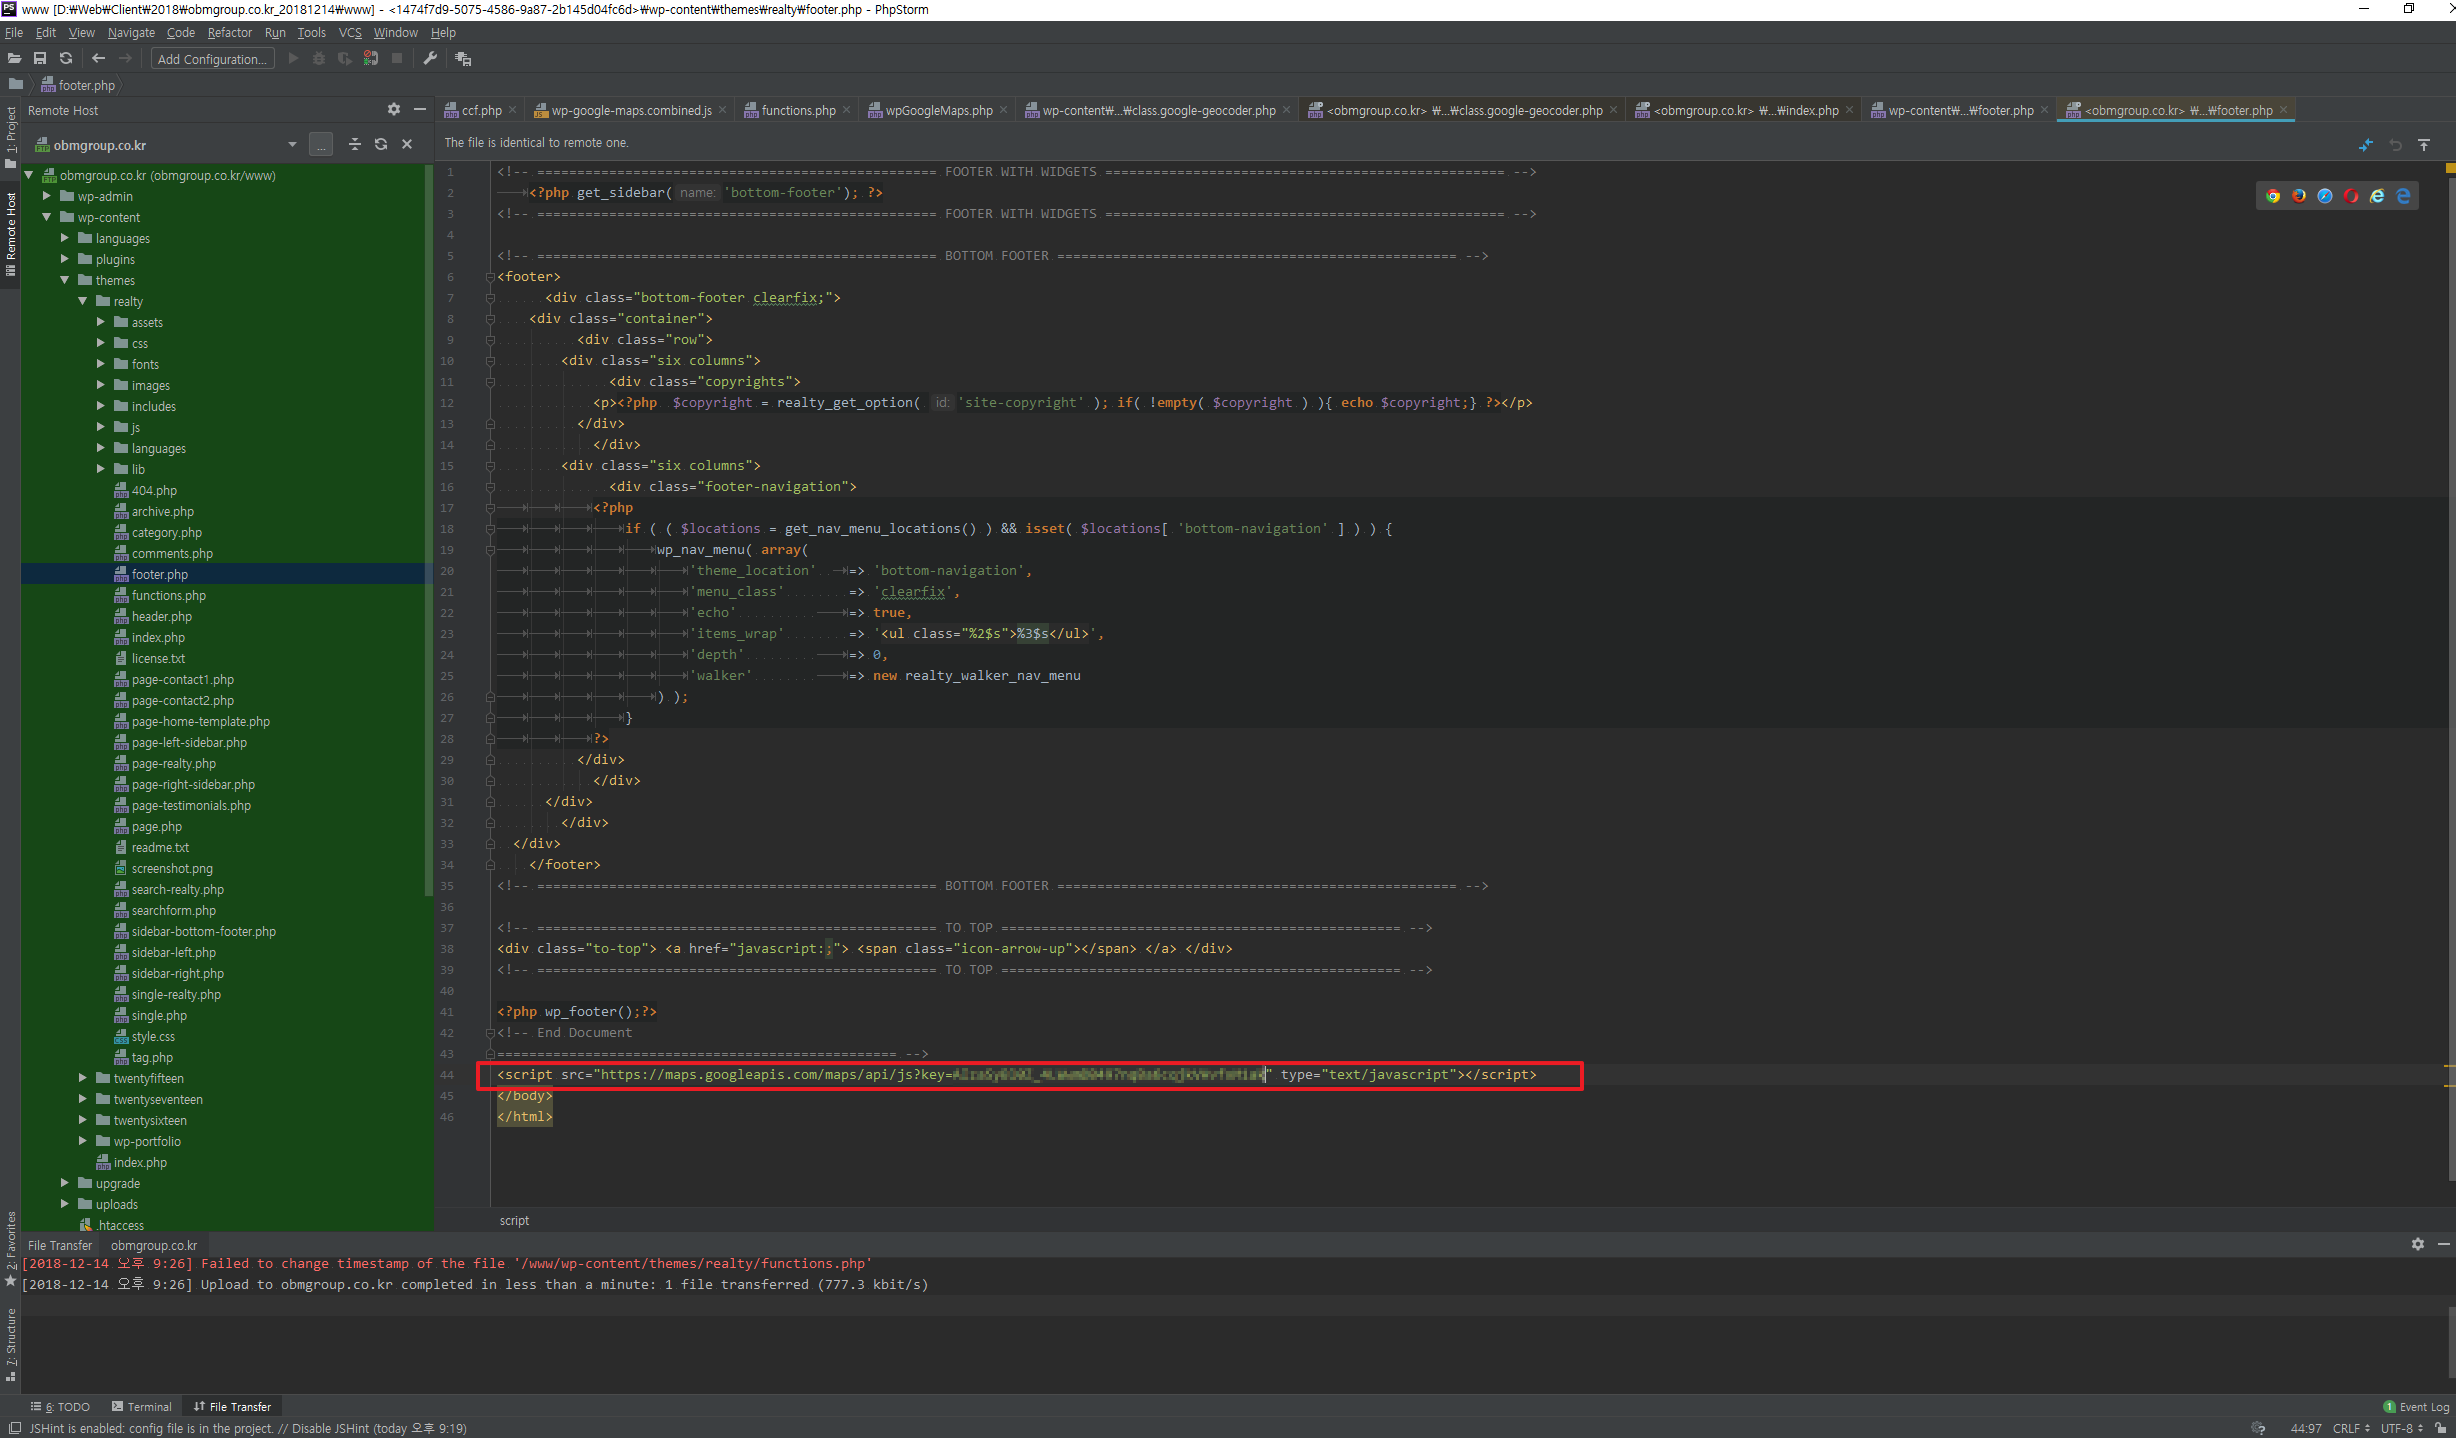Screen dimensions: 2456x1438
Task: Collapse the themes folder
Action: (65, 280)
